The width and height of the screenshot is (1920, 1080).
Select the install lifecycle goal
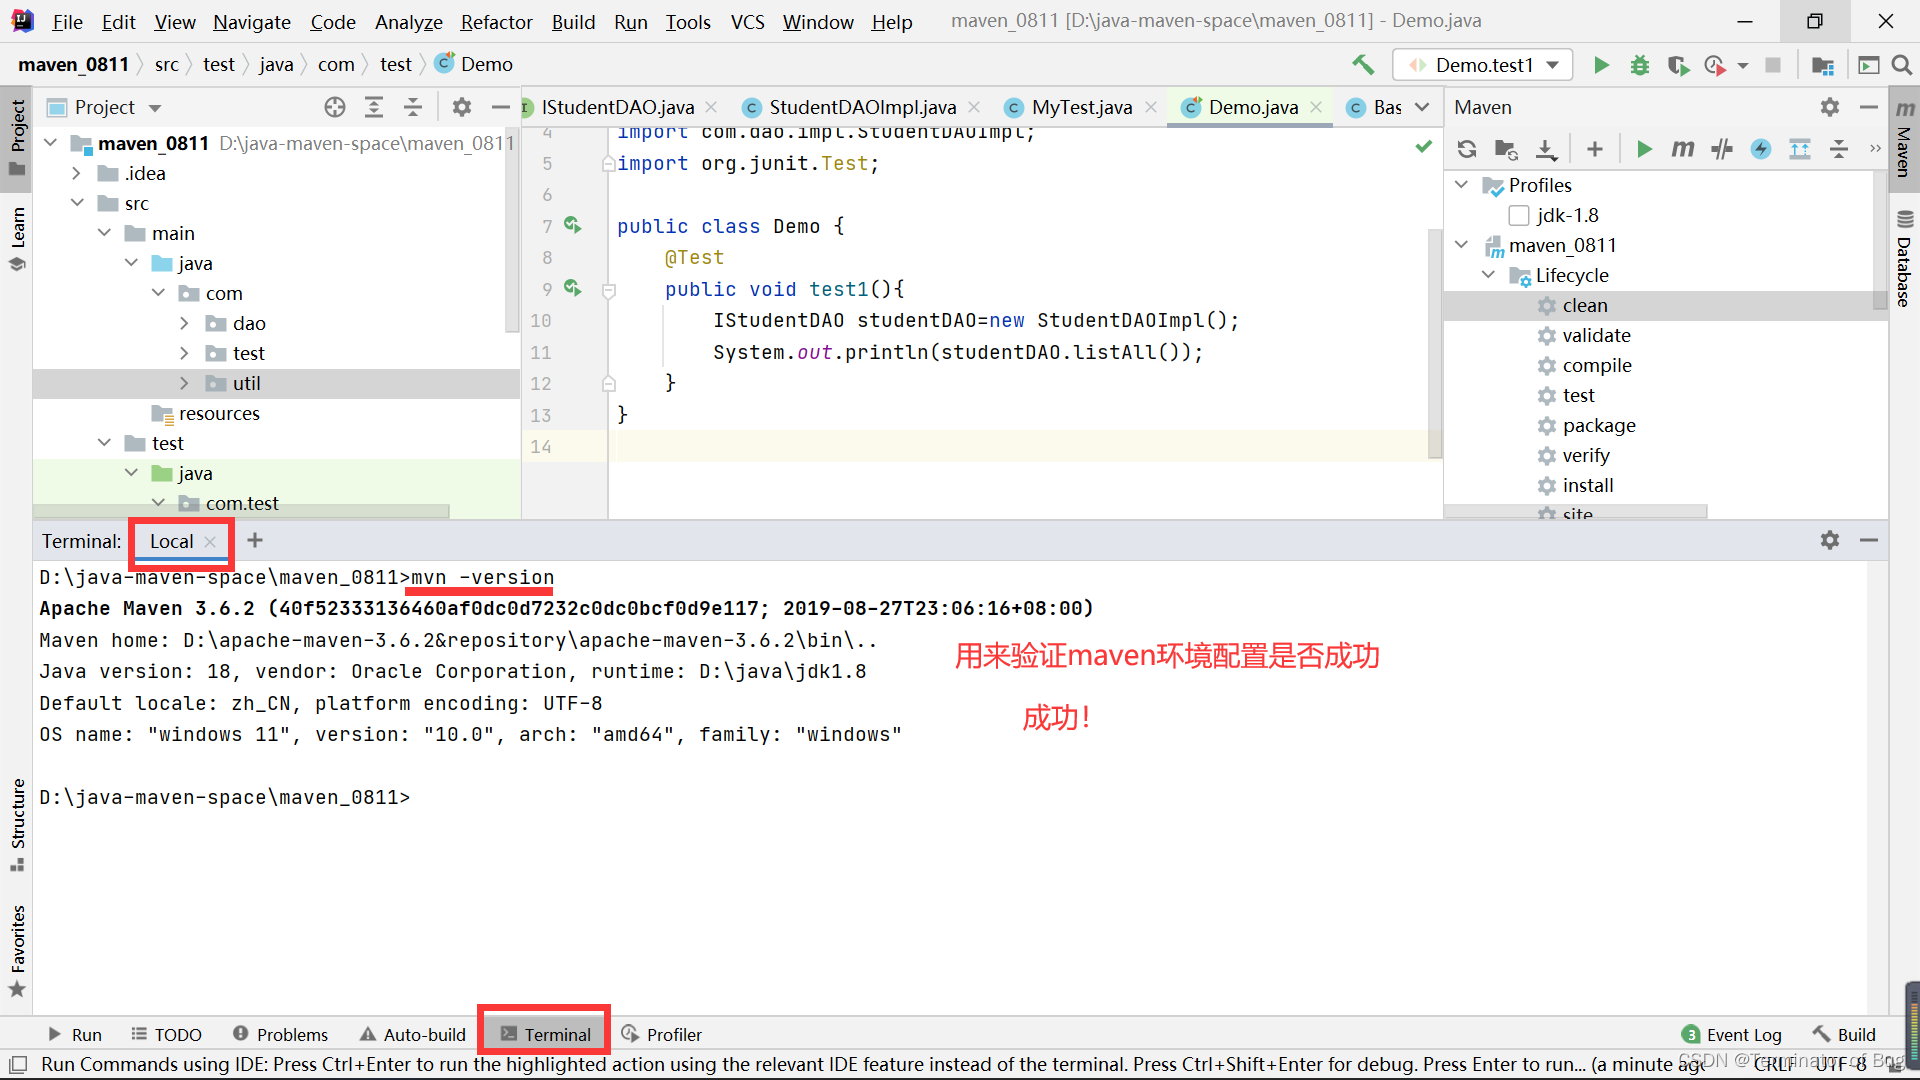click(1588, 485)
